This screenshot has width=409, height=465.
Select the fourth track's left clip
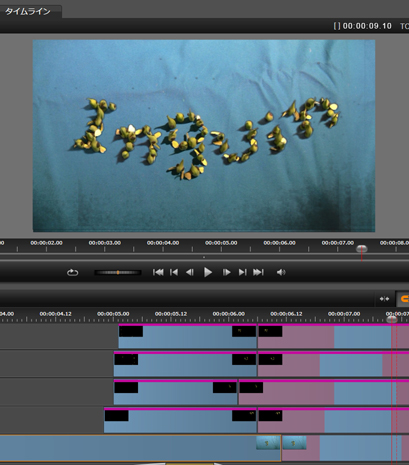point(180,420)
